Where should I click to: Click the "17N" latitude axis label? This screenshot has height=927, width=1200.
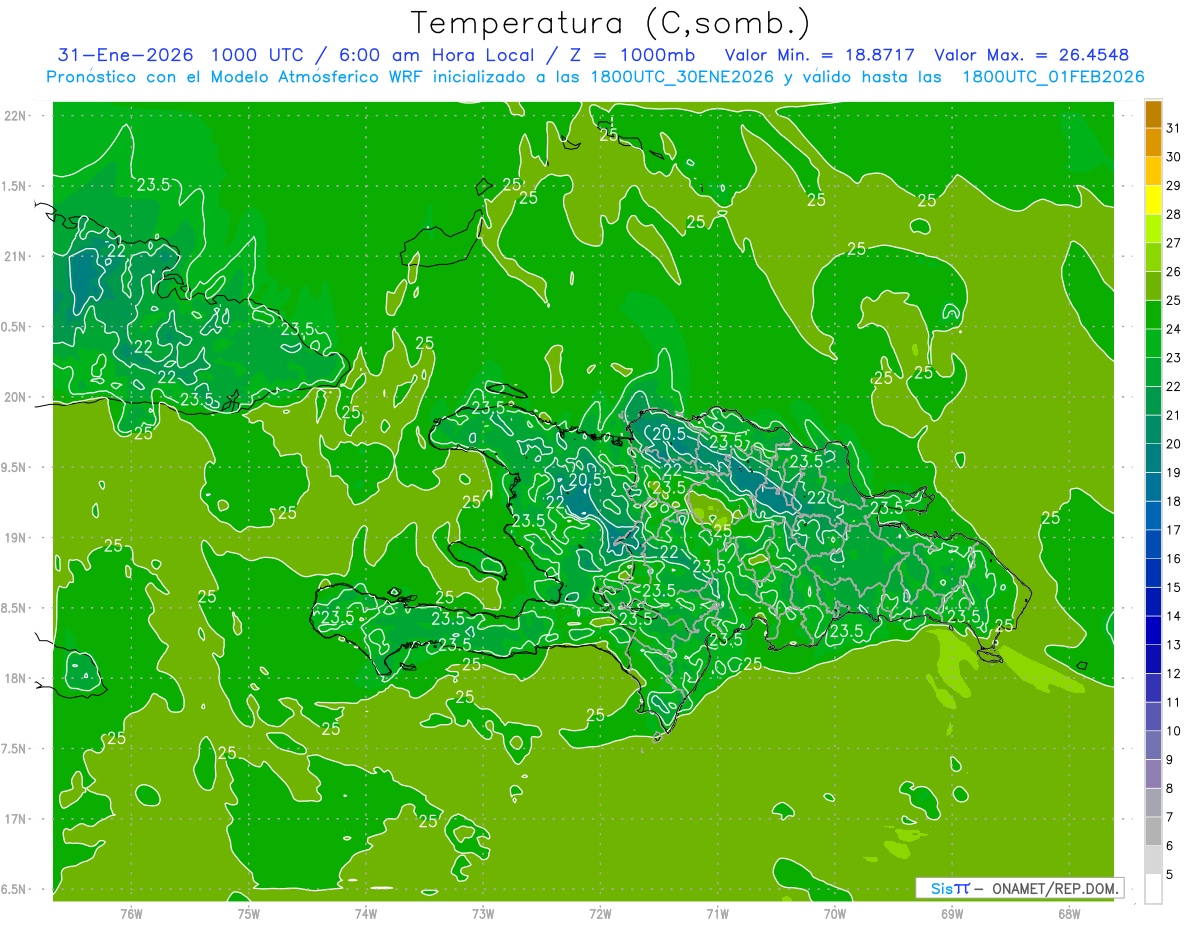[15, 819]
